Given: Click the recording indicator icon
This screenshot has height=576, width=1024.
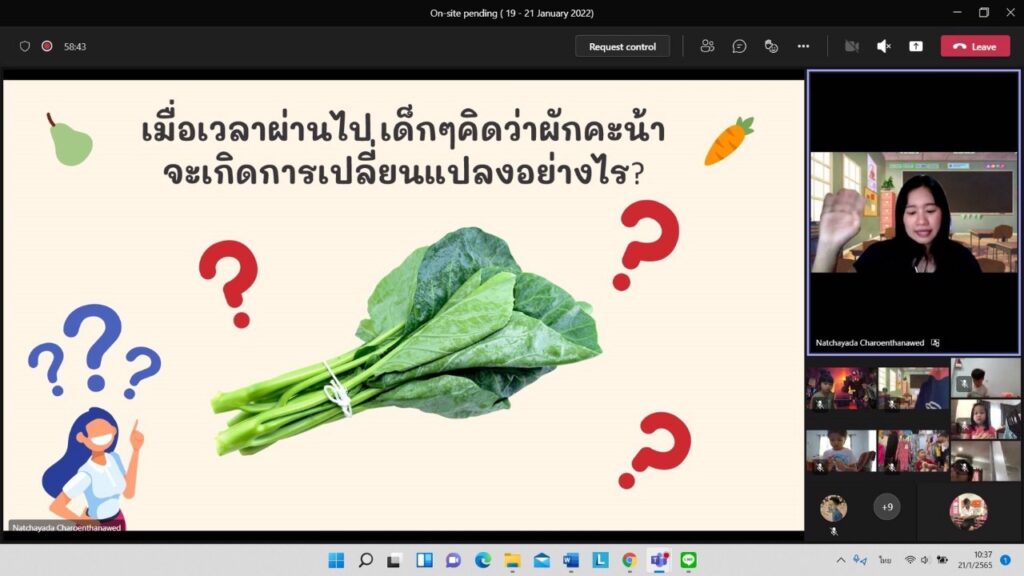Looking at the screenshot, I should [x=47, y=46].
